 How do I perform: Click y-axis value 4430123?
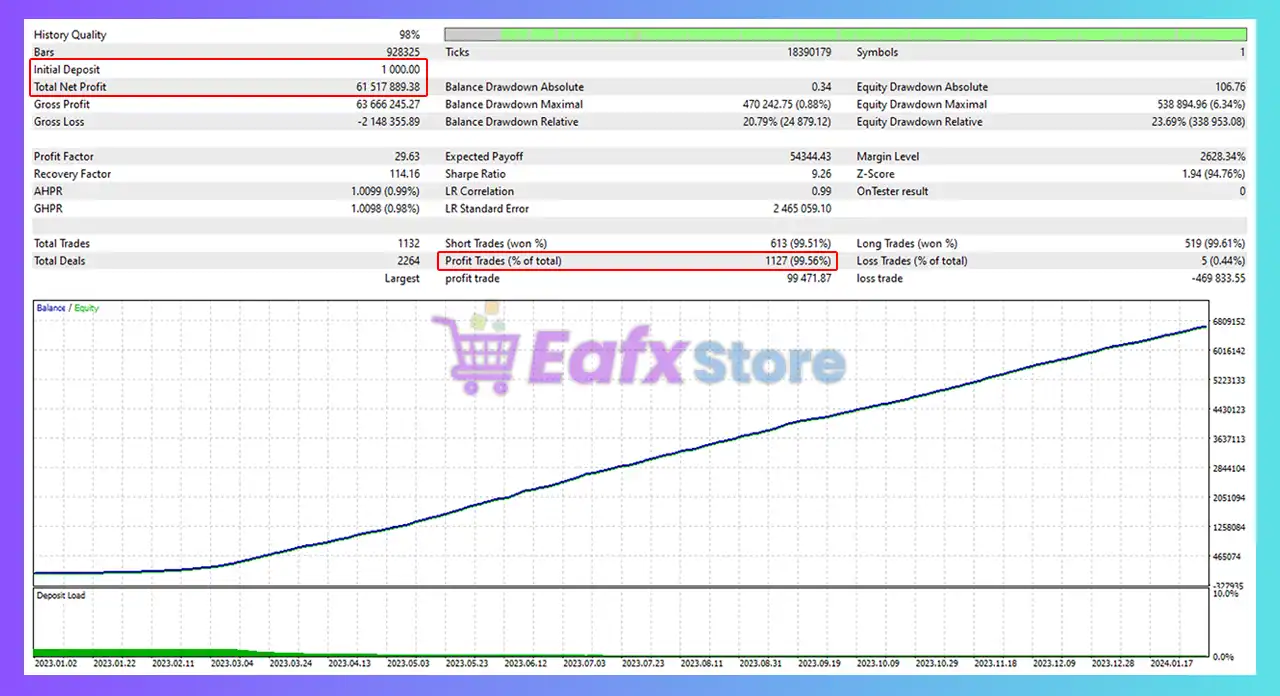coord(1228,409)
